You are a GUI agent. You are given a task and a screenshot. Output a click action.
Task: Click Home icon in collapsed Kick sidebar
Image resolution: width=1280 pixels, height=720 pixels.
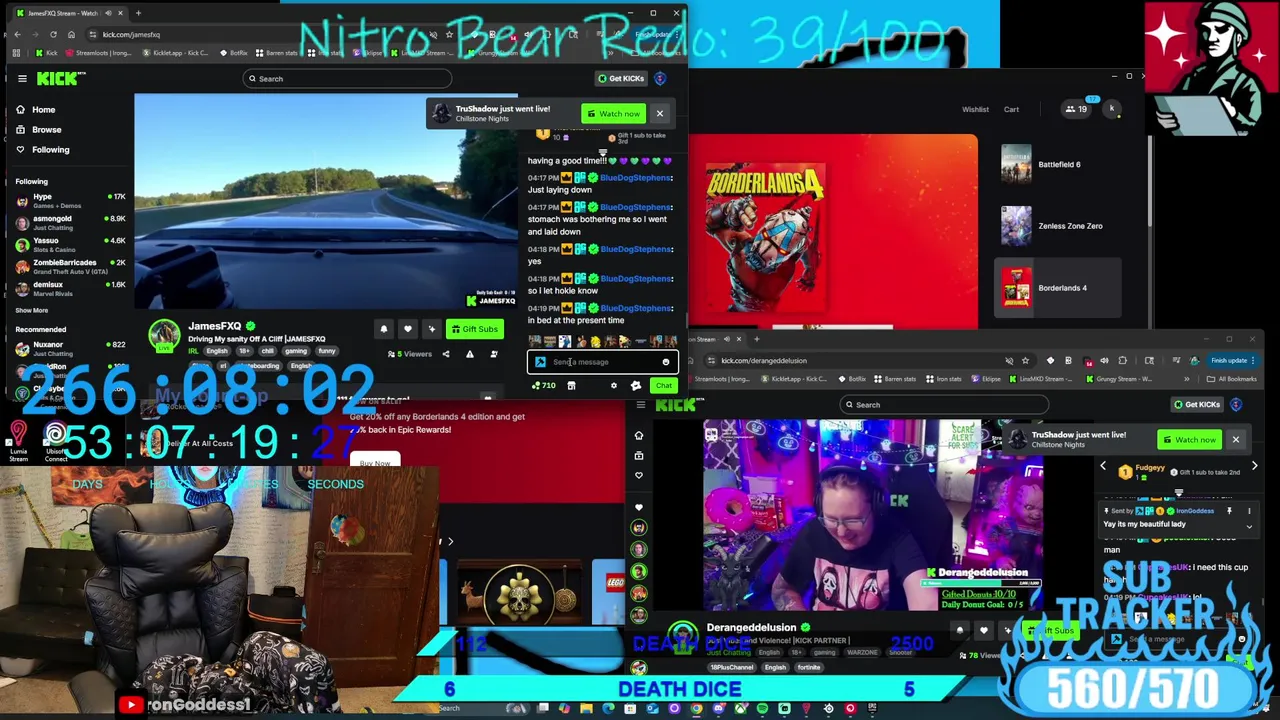[x=639, y=435]
